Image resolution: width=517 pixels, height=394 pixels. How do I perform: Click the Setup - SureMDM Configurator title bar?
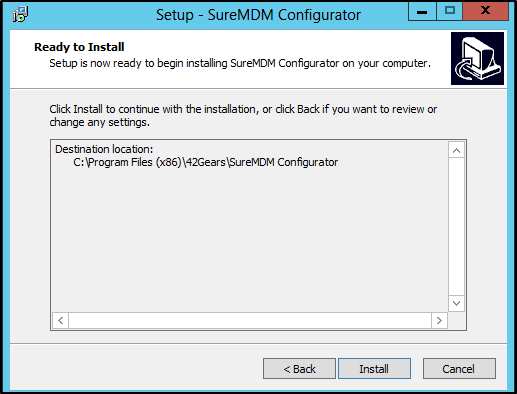258,15
